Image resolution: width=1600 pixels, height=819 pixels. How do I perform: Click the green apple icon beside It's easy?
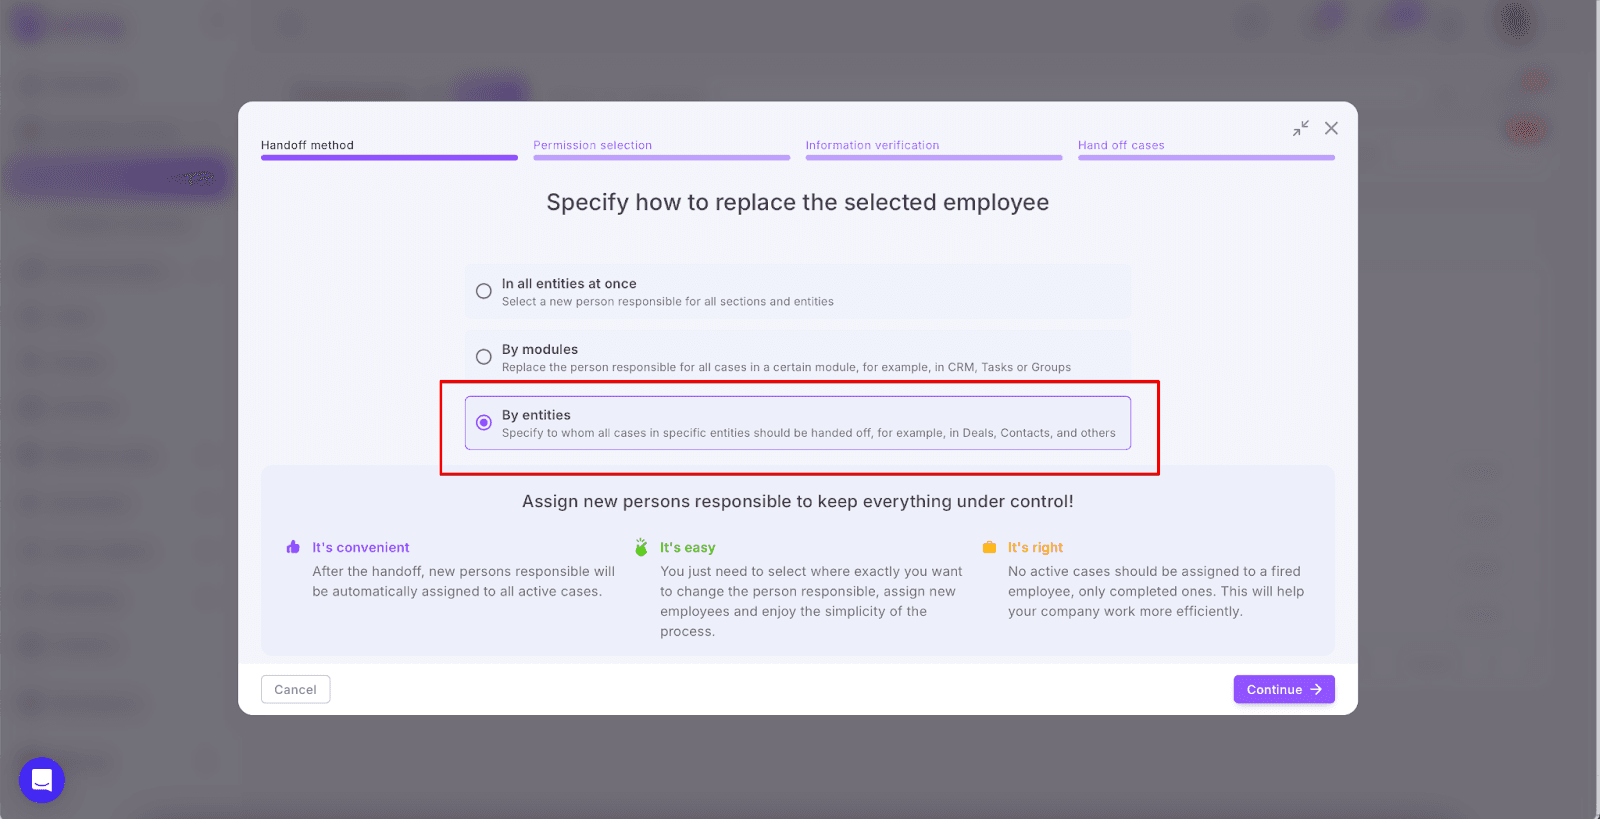tap(641, 547)
